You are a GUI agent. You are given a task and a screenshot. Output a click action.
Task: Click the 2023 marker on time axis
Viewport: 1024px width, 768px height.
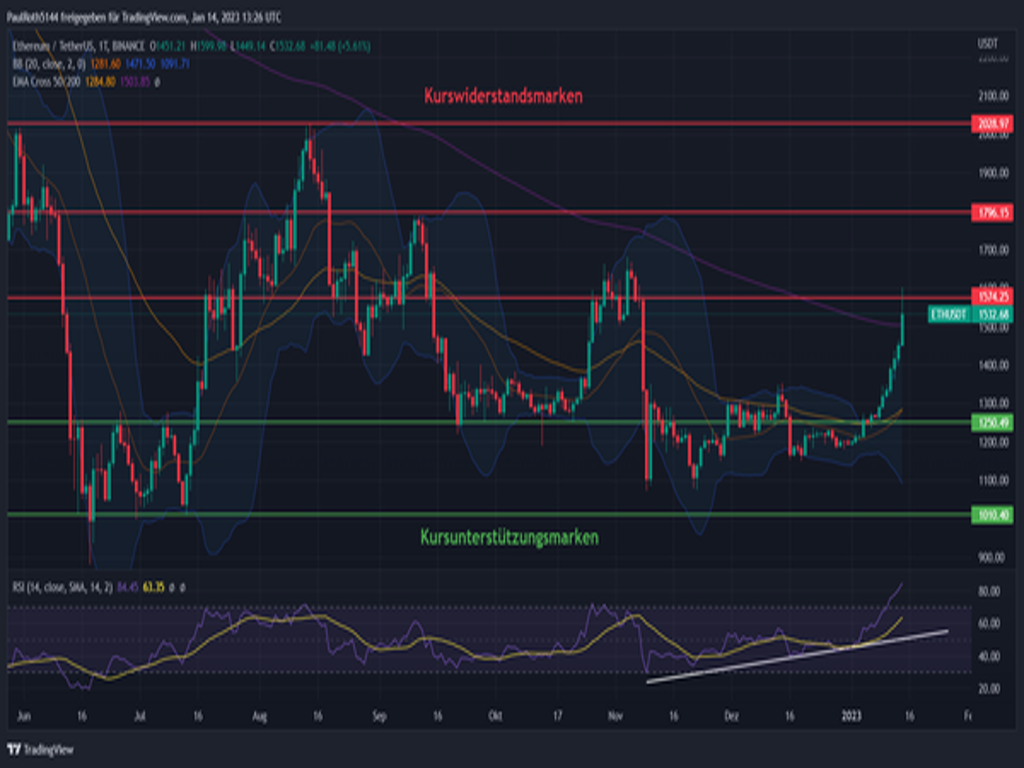[x=851, y=716]
